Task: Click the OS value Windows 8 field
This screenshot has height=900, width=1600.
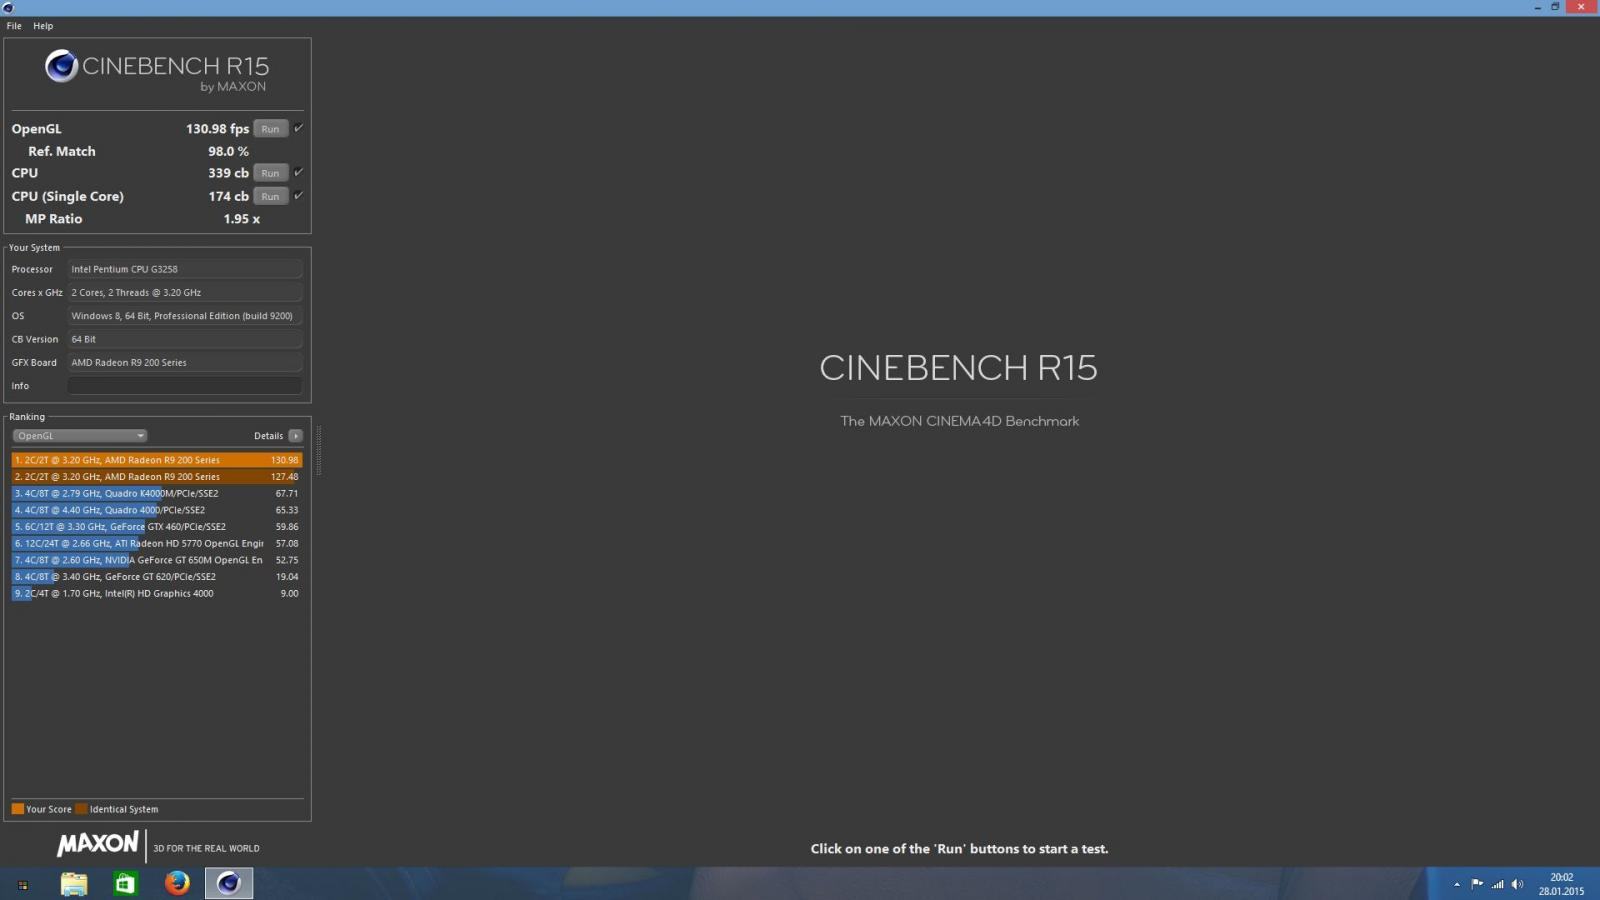Action: tap(185, 316)
